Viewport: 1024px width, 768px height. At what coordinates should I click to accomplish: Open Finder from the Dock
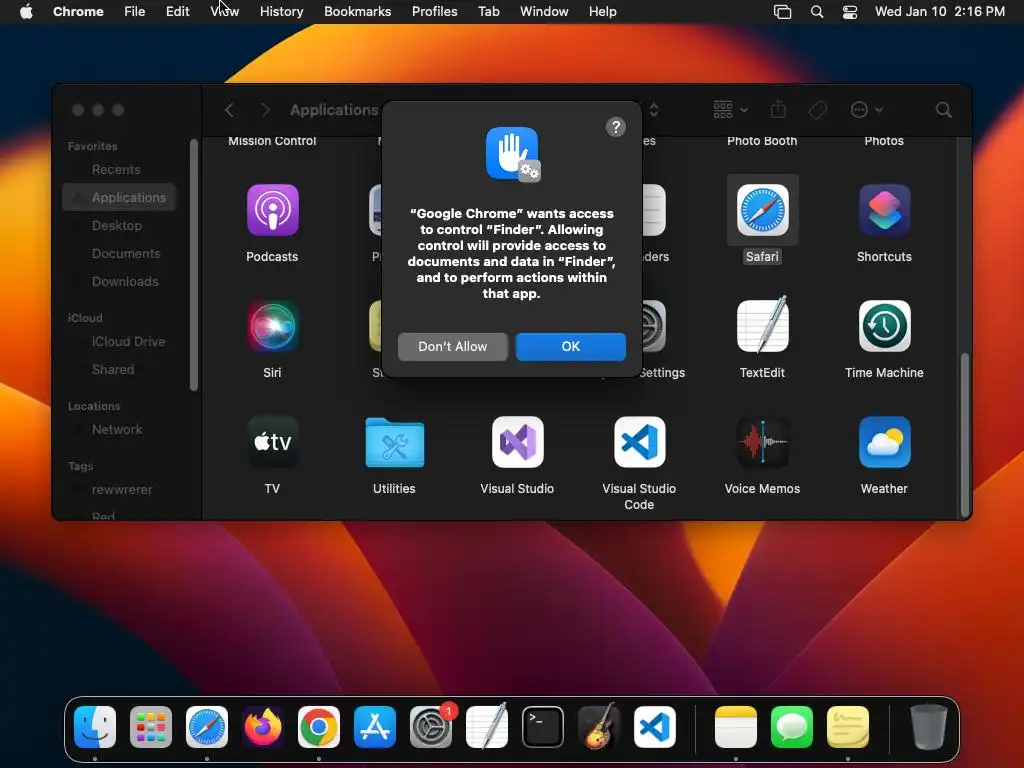point(95,727)
